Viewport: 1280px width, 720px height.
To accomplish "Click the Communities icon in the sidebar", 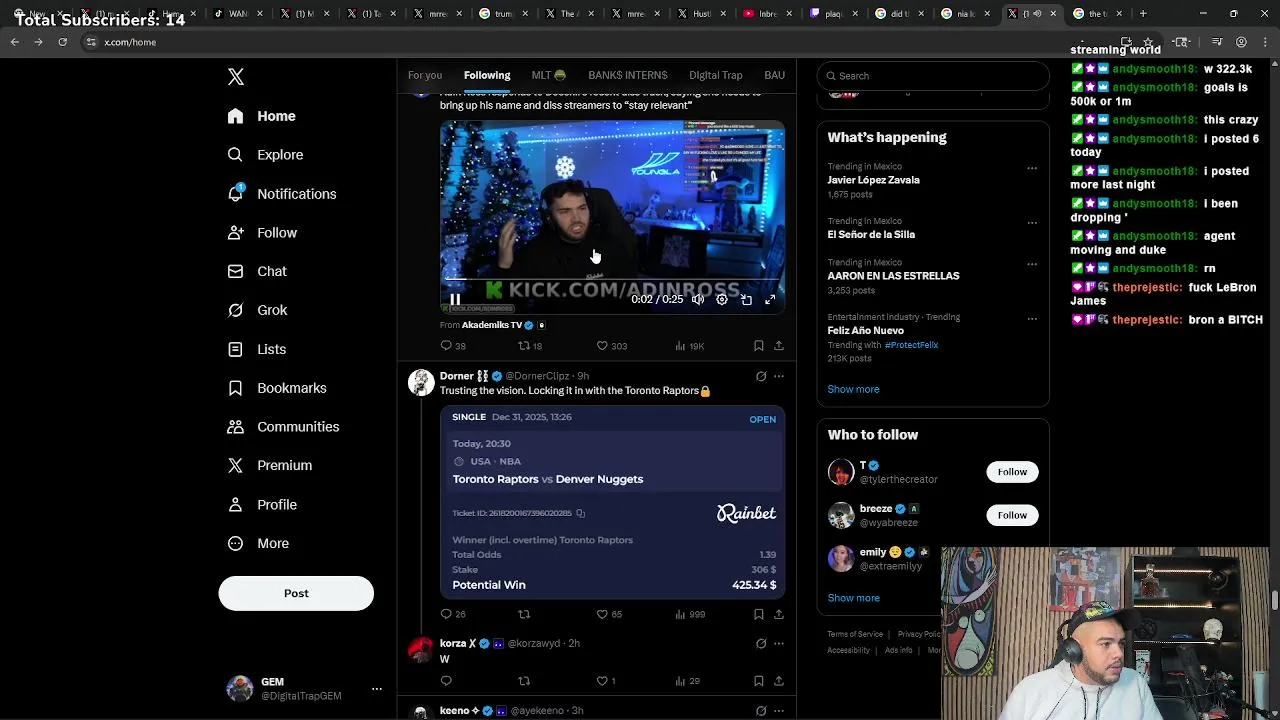I will pos(235,427).
